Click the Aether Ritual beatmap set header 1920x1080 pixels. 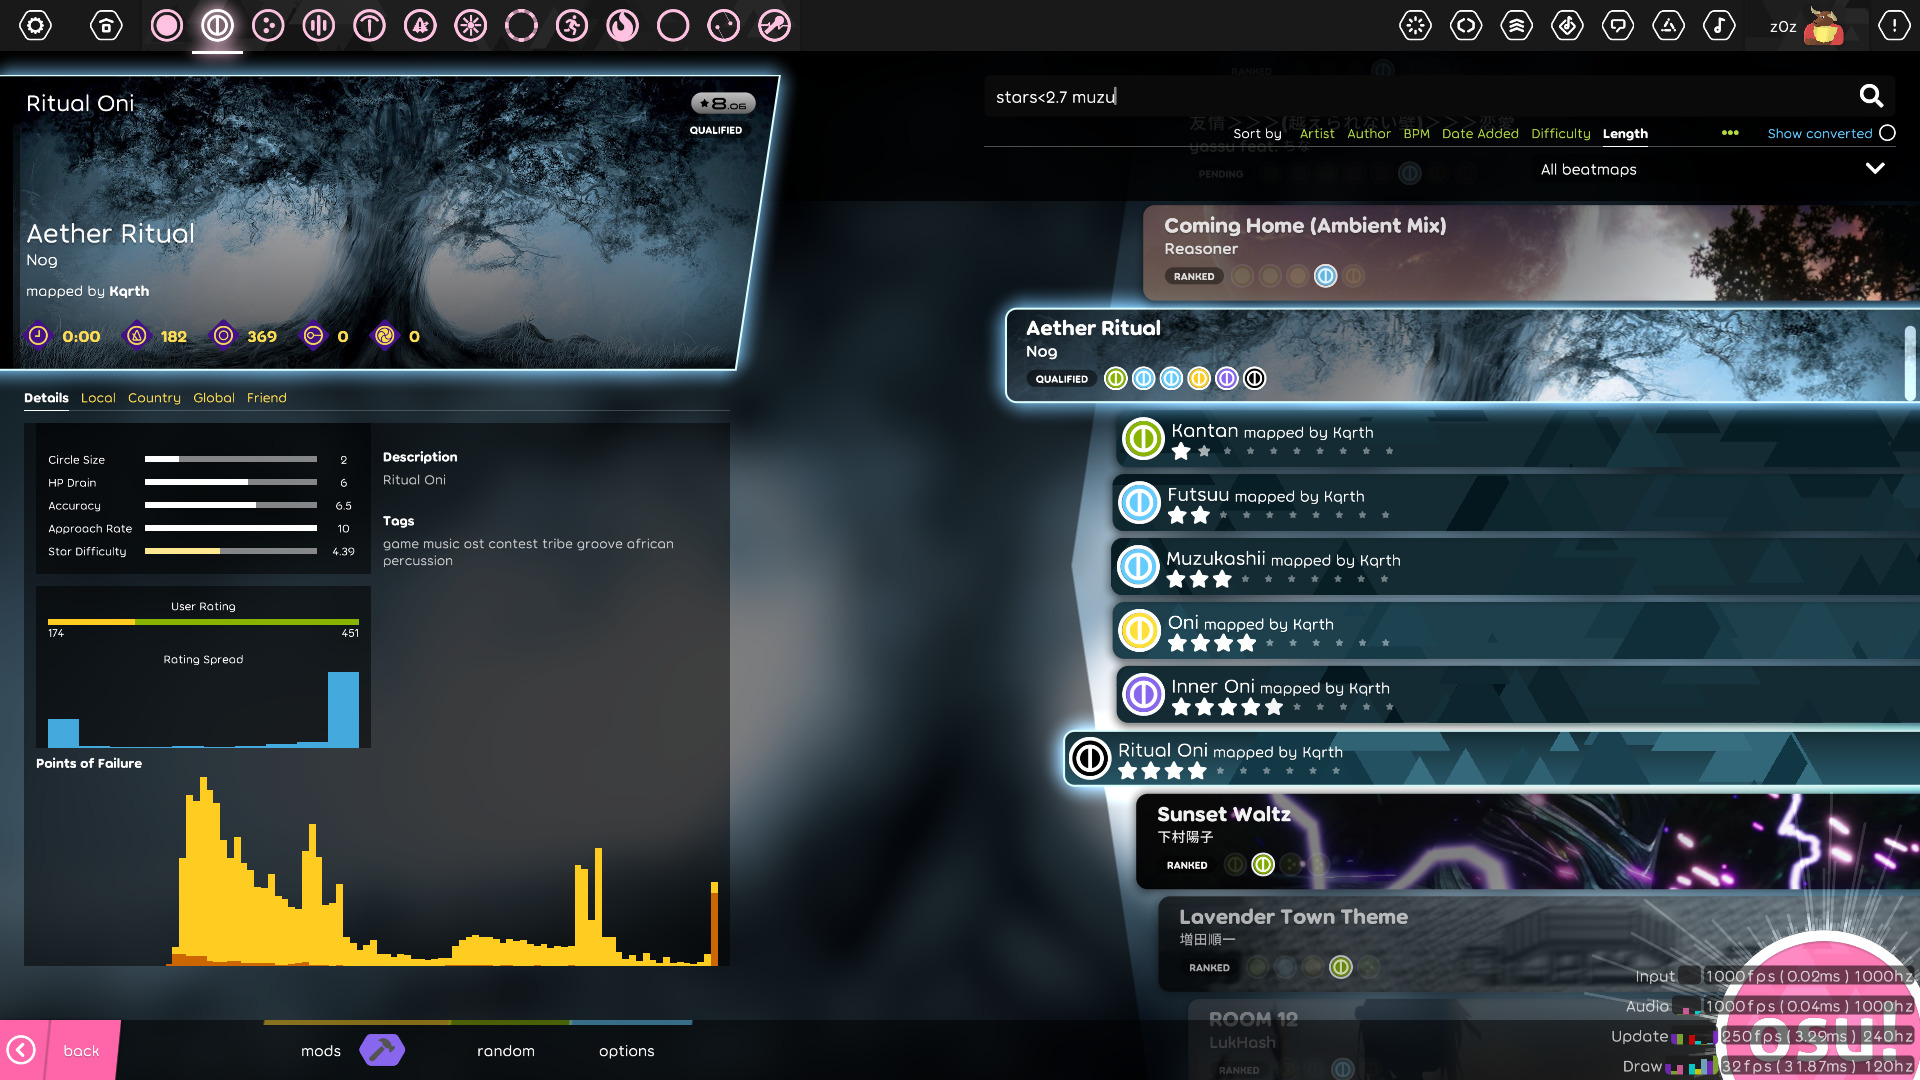[1462, 355]
